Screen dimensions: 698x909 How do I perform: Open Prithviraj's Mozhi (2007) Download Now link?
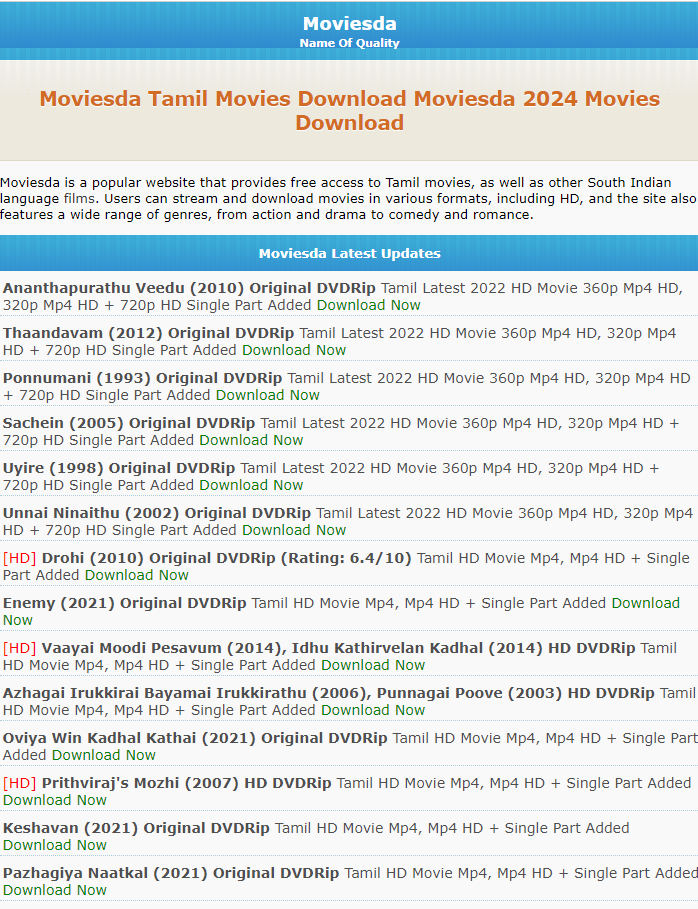pyautogui.click(x=54, y=800)
